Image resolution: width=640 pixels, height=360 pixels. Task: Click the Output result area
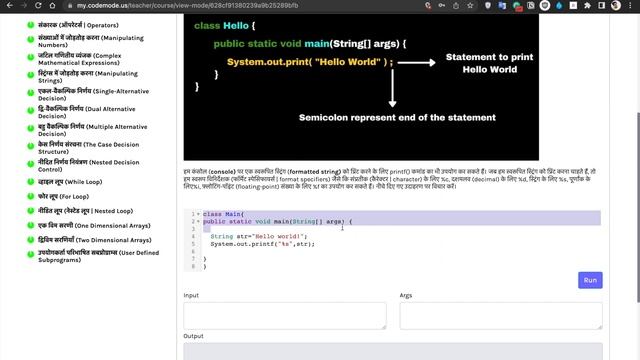pos(393,351)
